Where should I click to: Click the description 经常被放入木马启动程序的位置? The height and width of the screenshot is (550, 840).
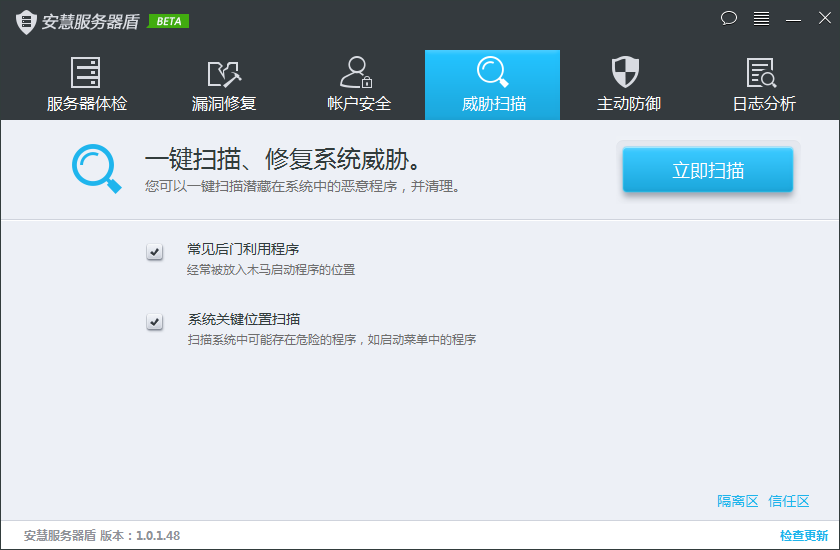click(x=271, y=270)
